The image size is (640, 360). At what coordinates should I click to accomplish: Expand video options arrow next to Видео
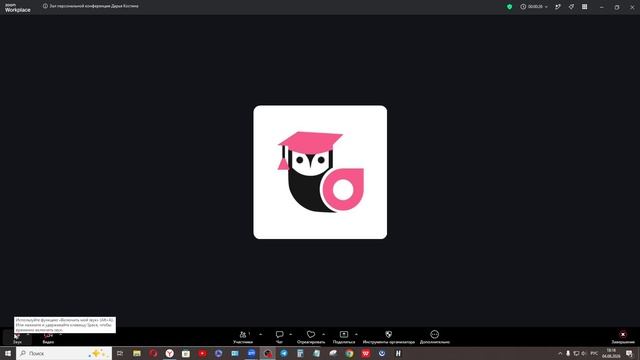point(61,335)
